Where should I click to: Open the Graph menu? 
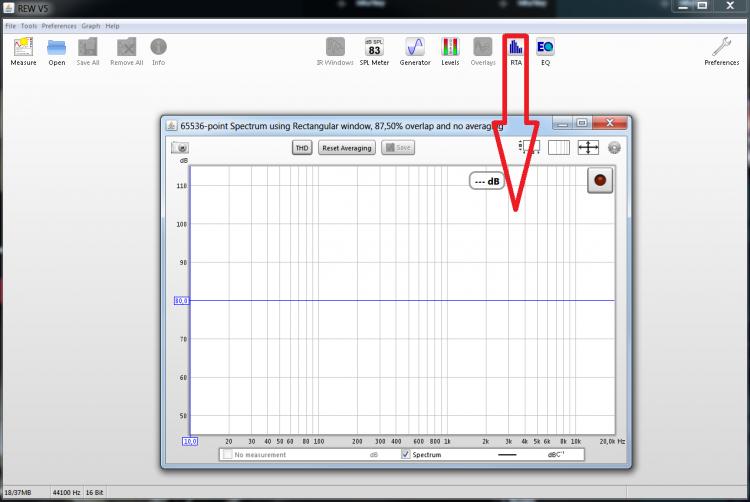tap(91, 26)
